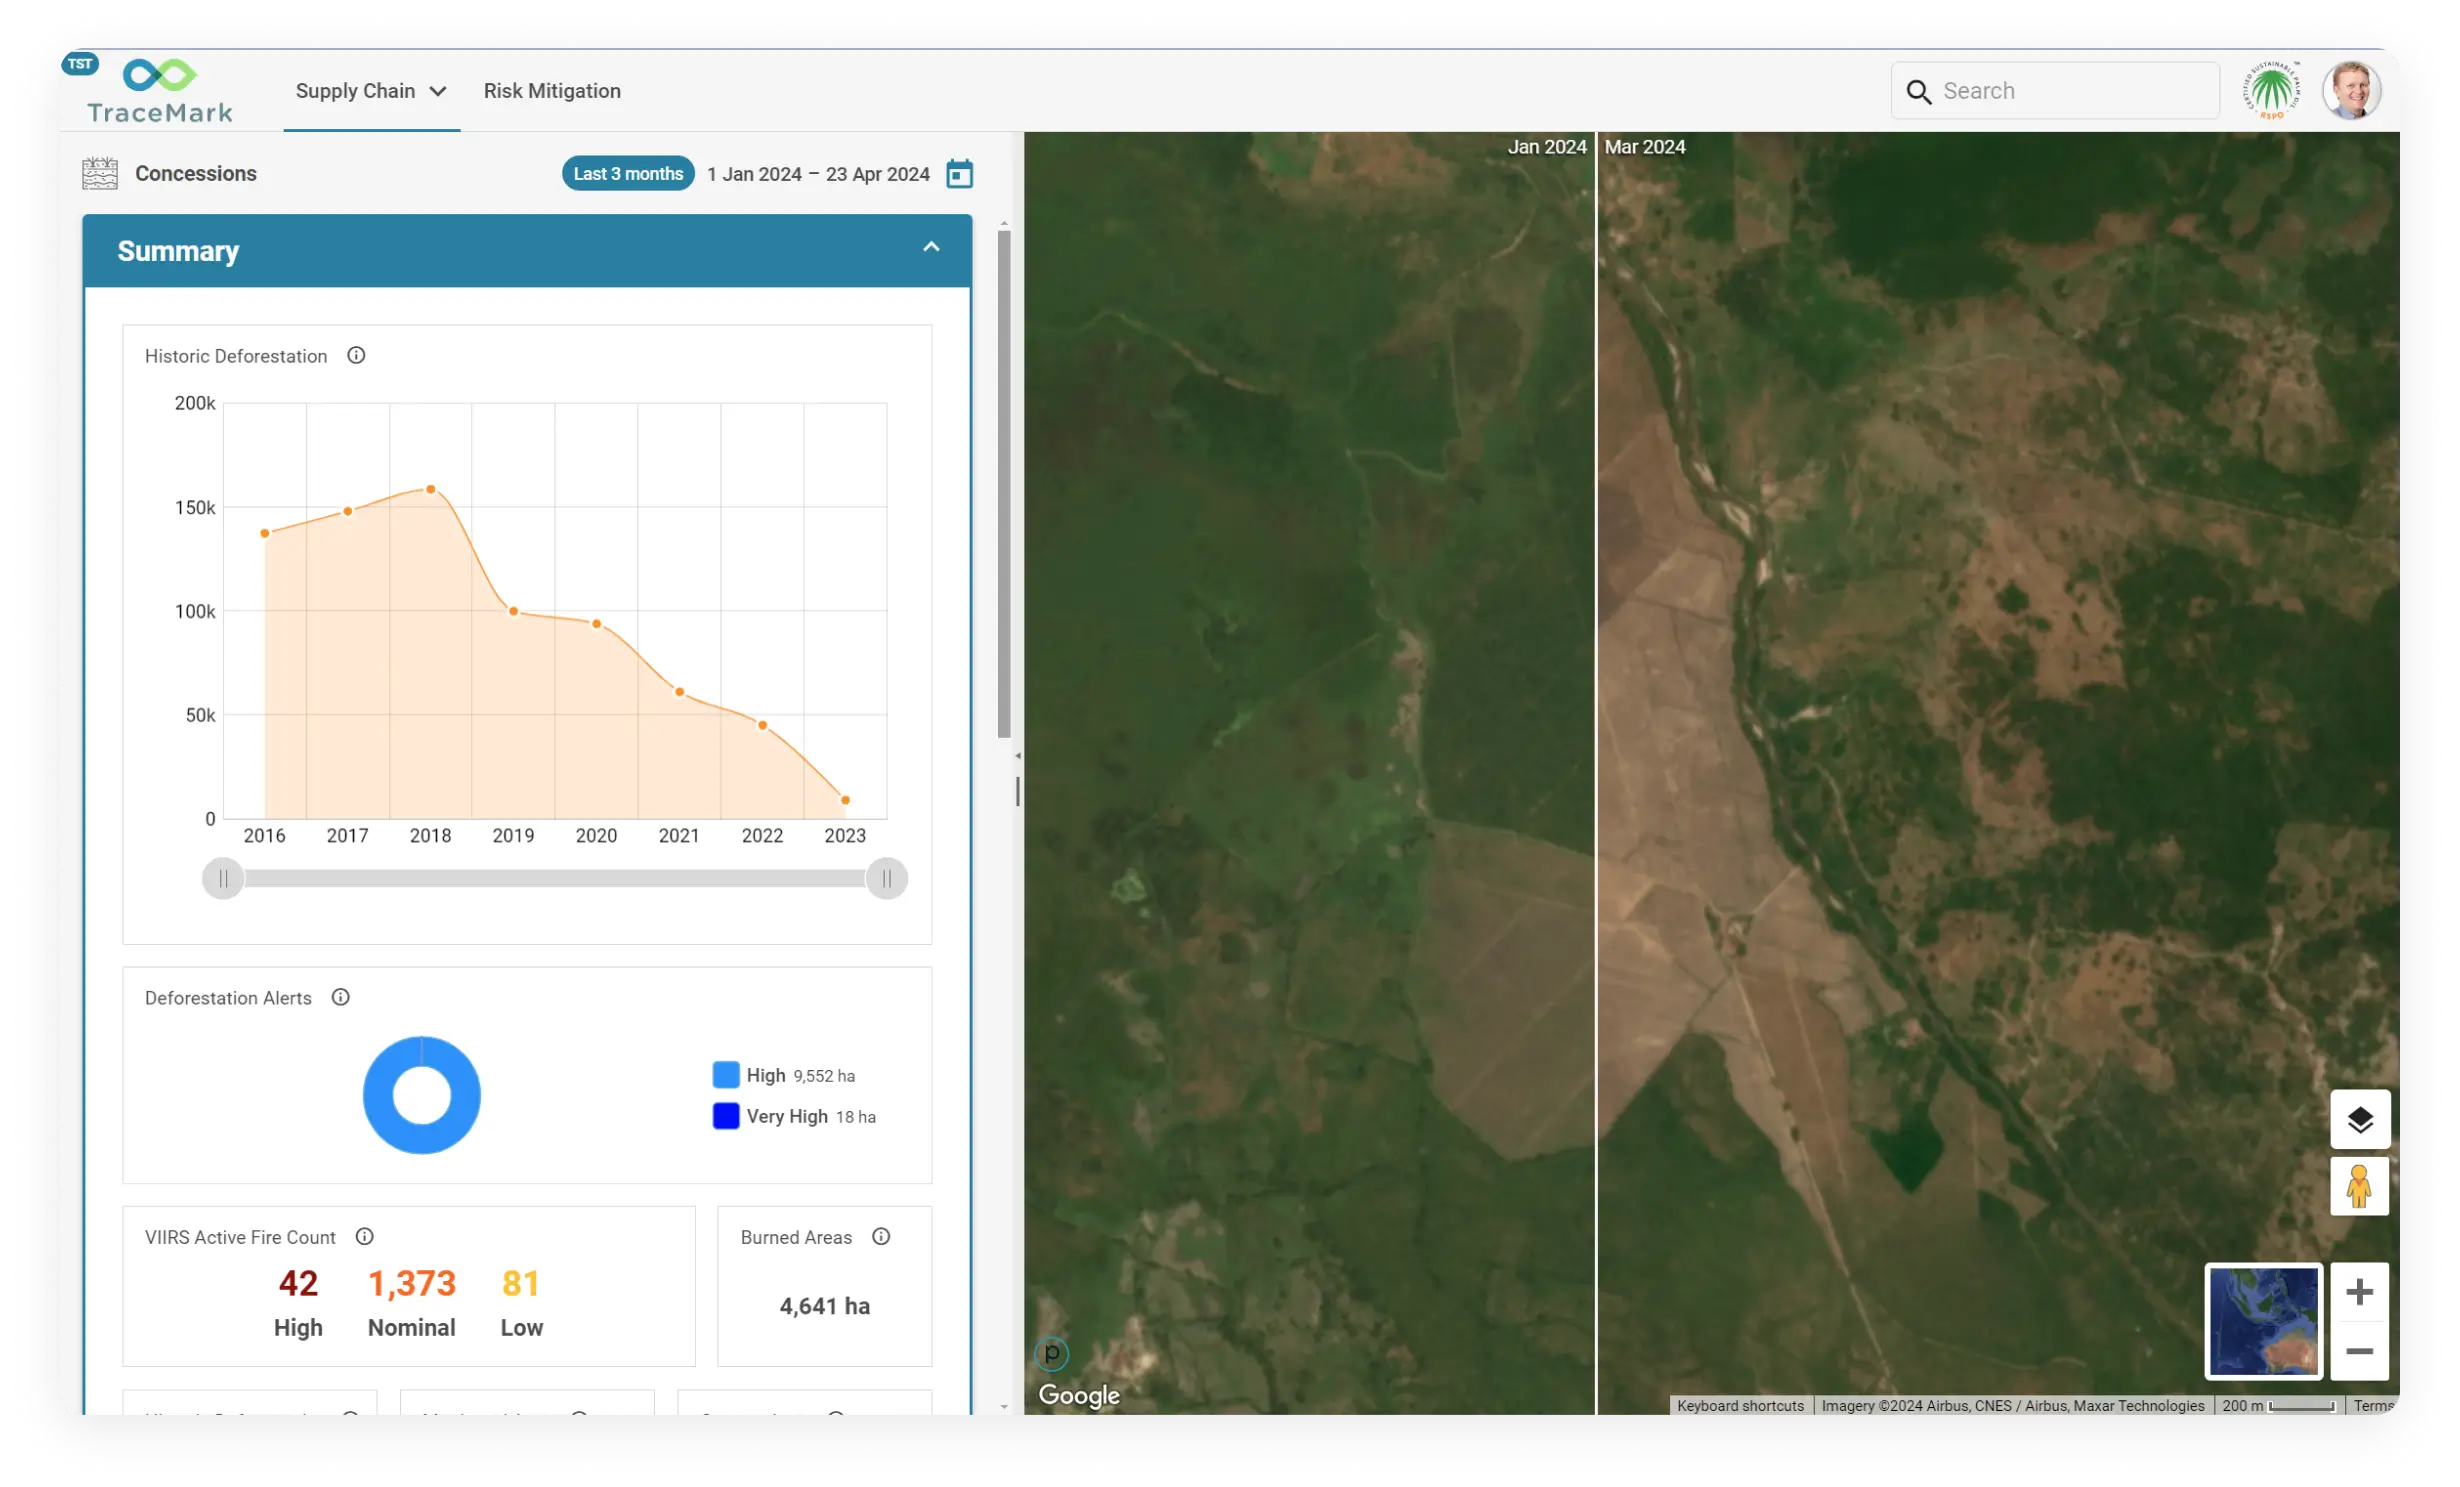Toggle the Last 3 months filter chip
This screenshot has height=1487, width=2460.
pyautogui.click(x=628, y=174)
